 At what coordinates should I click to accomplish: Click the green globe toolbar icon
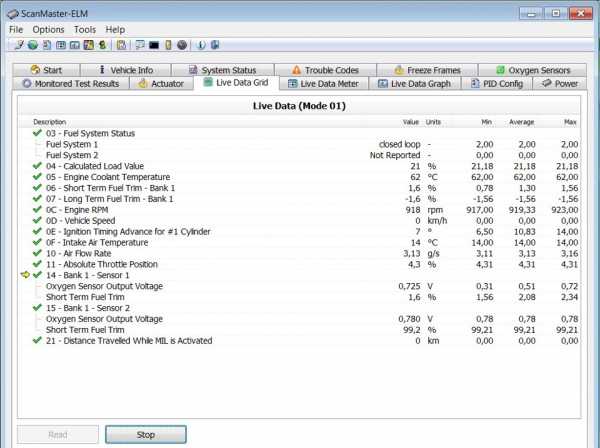click(32, 45)
